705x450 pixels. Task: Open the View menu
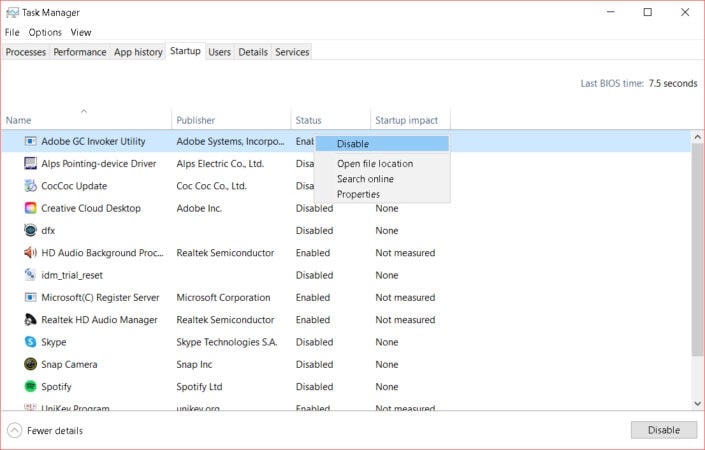[x=81, y=32]
